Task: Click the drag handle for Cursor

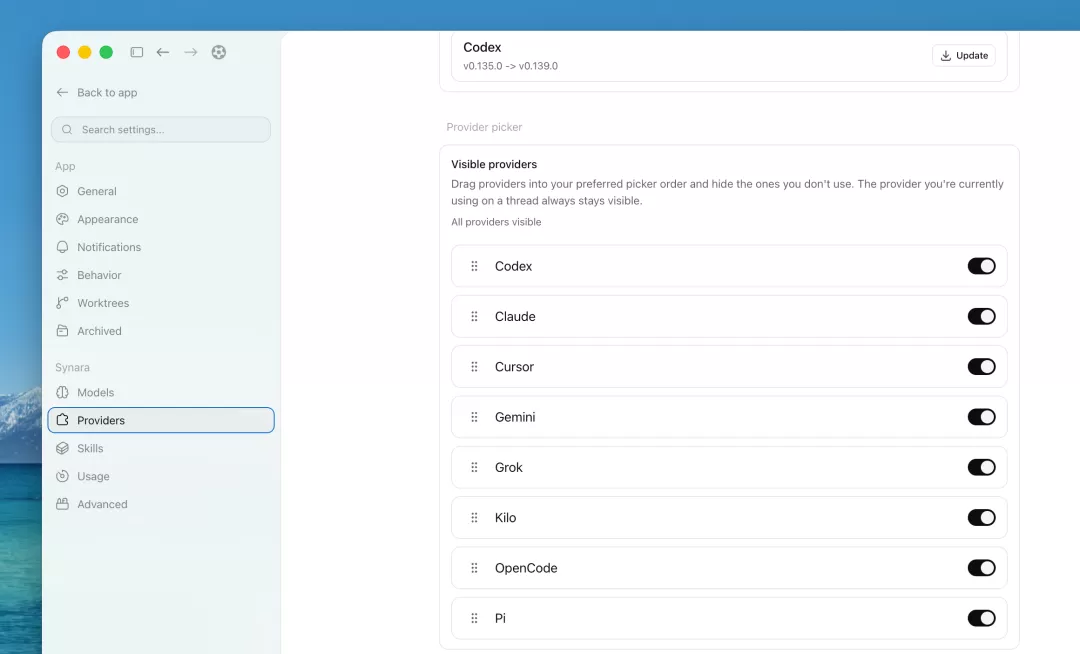Action: click(474, 367)
